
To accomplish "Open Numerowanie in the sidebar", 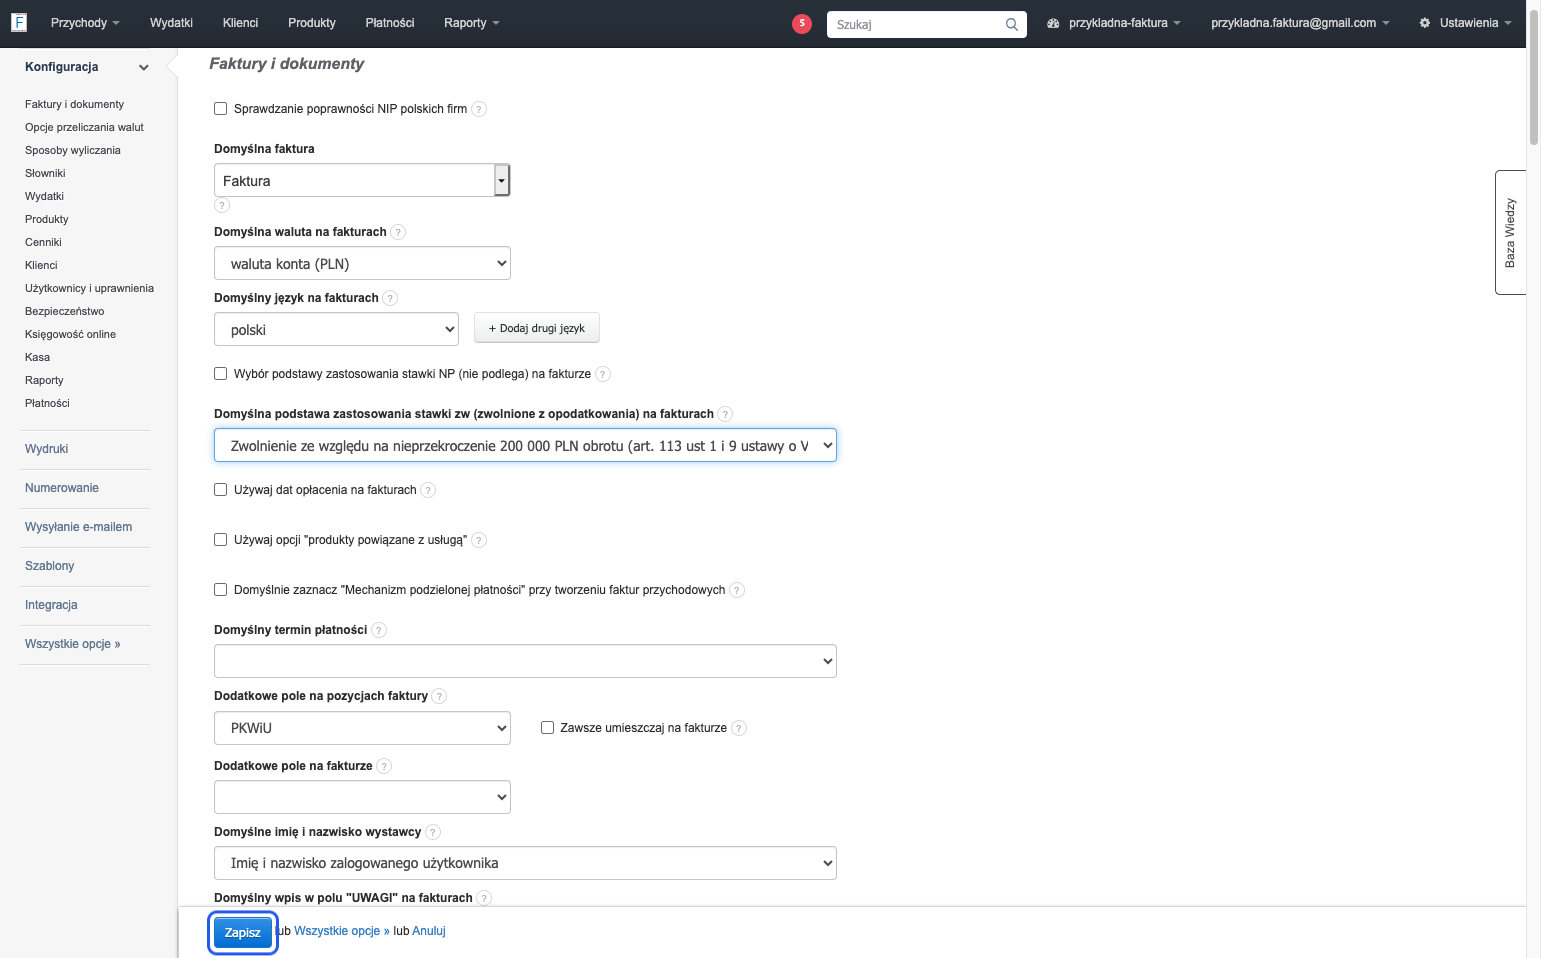I will [x=62, y=488].
